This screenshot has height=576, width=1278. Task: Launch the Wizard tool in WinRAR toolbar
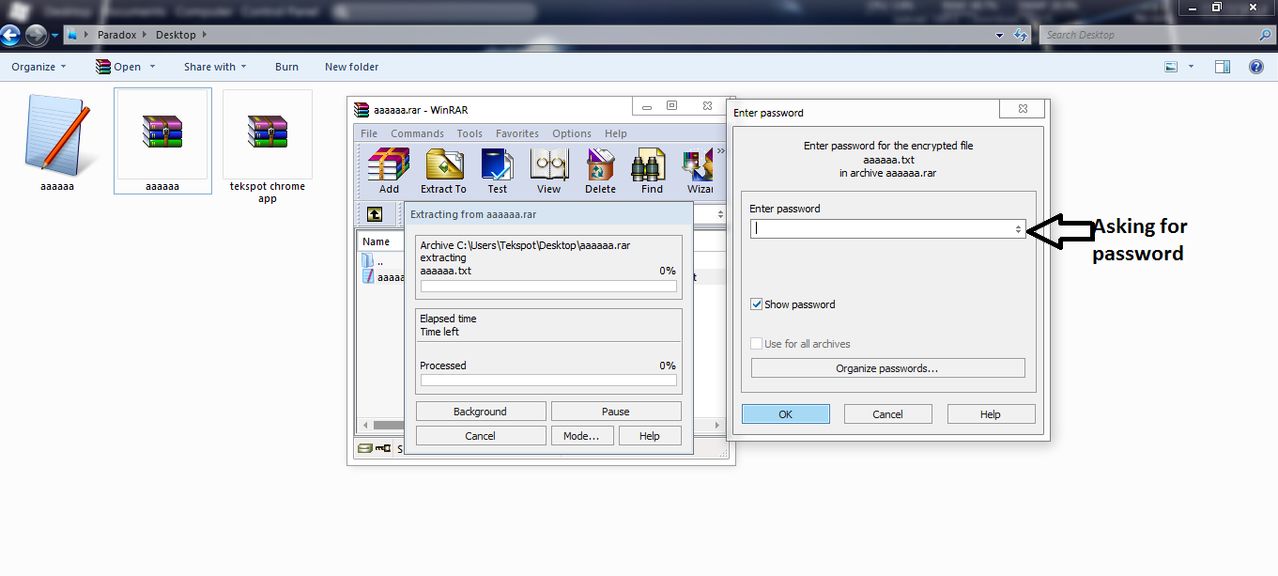point(699,171)
